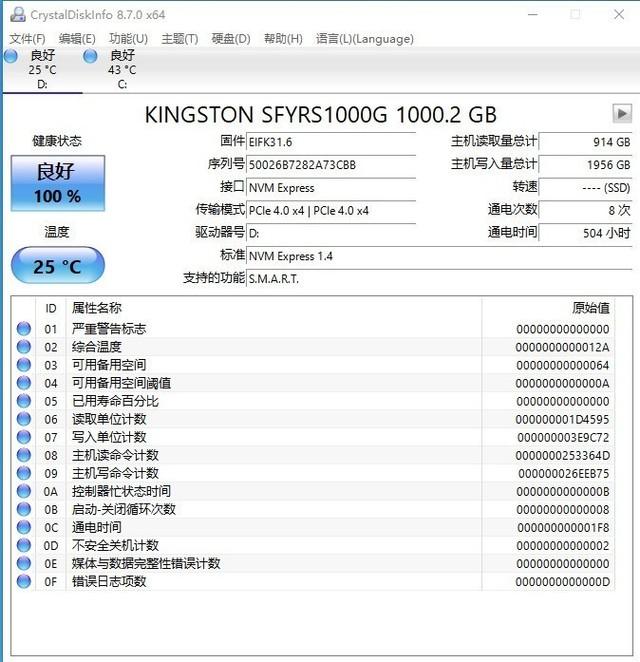This screenshot has height=662, width=640.
Task: Click the 良好 100 % health status button
Action: coord(58,183)
